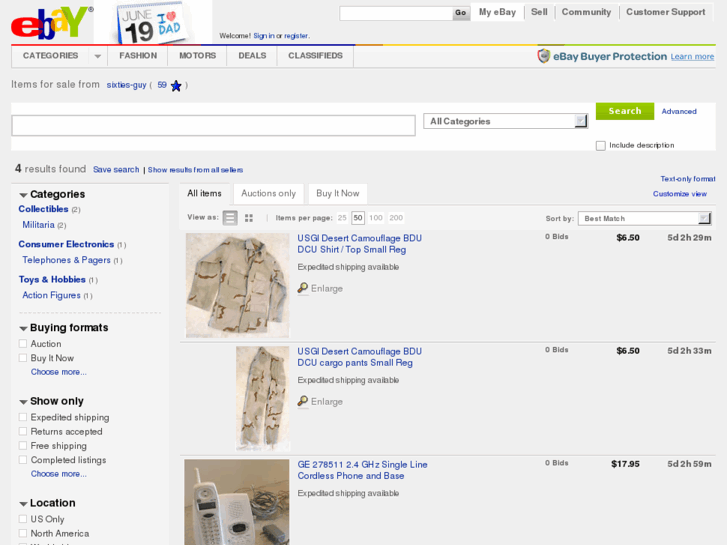Image resolution: width=727 pixels, height=545 pixels.
Task: Click Enlarge magnifier for camouflage shirt
Action: [303, 289]
